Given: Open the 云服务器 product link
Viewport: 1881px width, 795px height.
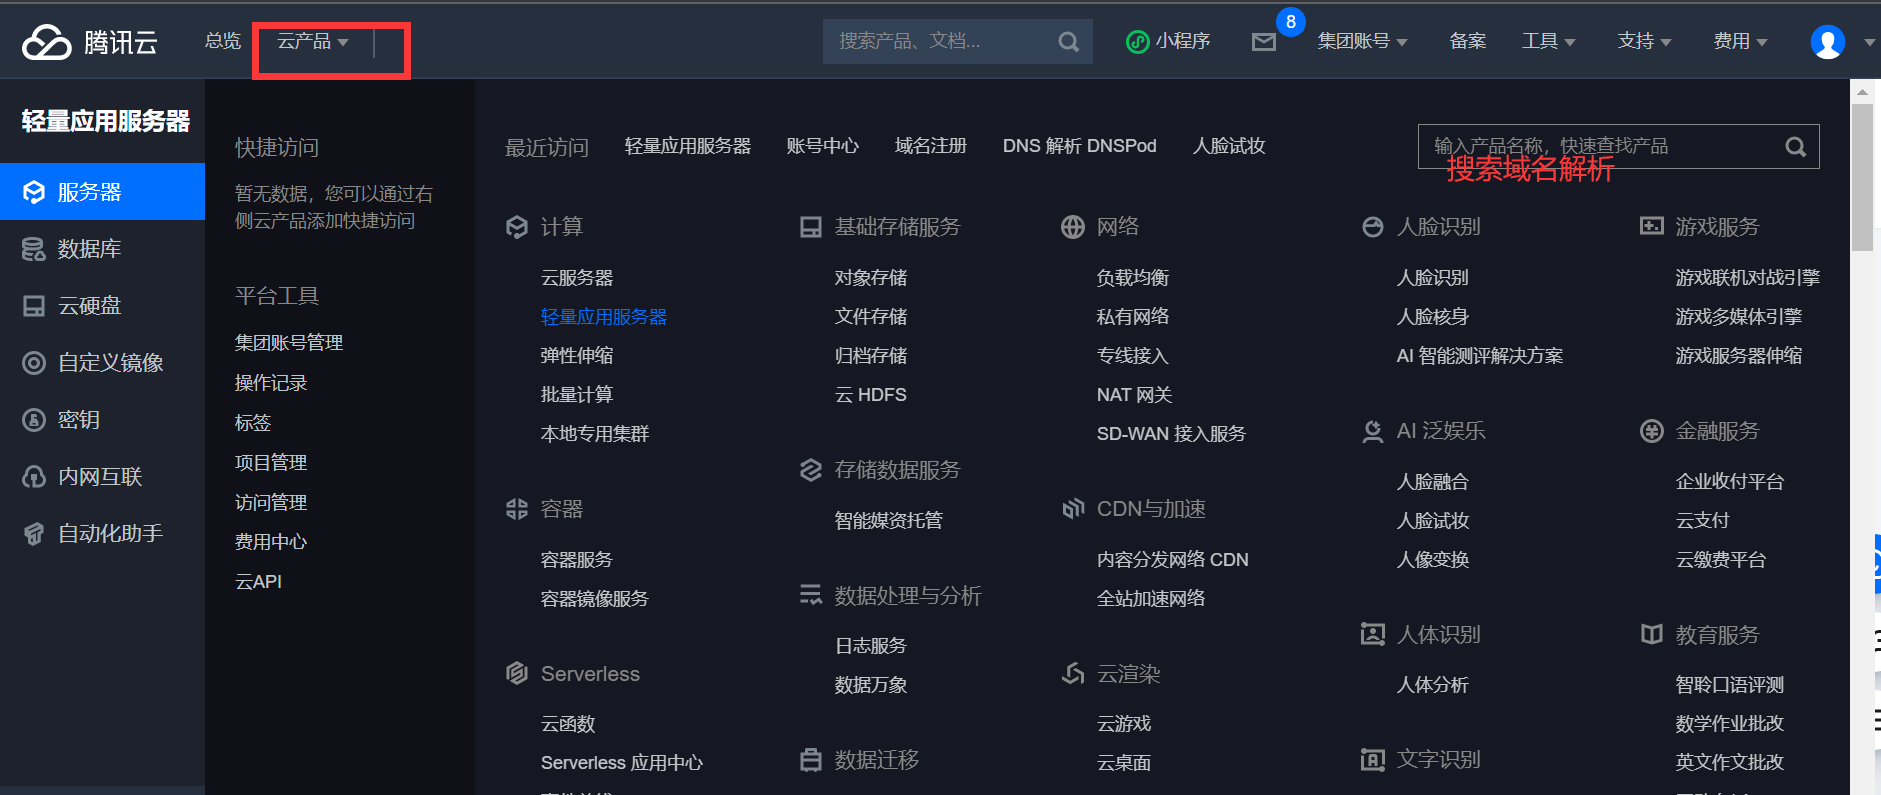Looking at the screenshot, I should pos(577,278).
